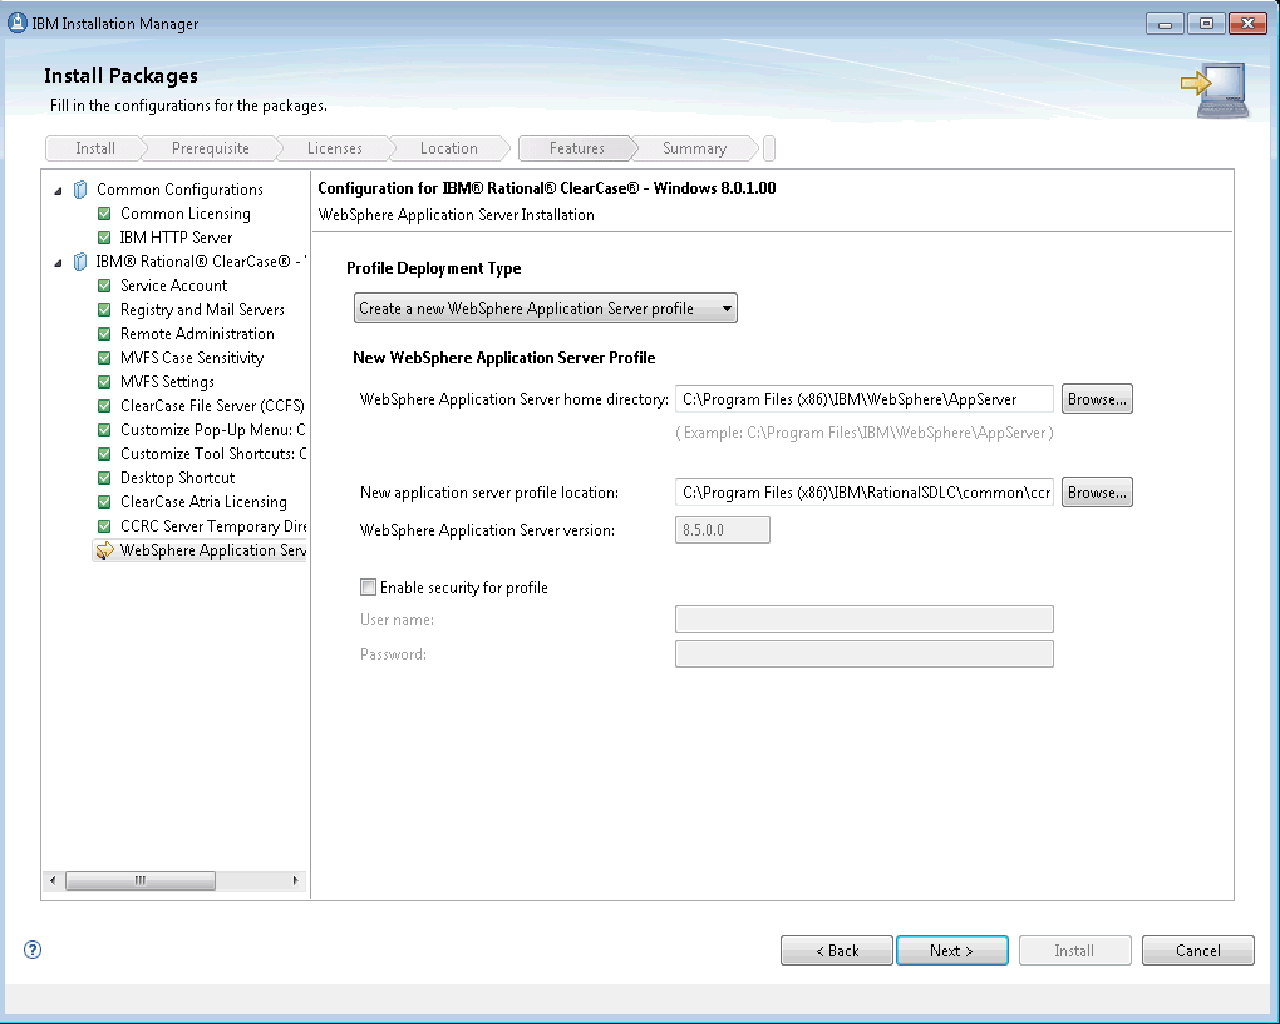
Task: Browse for new application server profile location
Action: [x=1097, y=492]
